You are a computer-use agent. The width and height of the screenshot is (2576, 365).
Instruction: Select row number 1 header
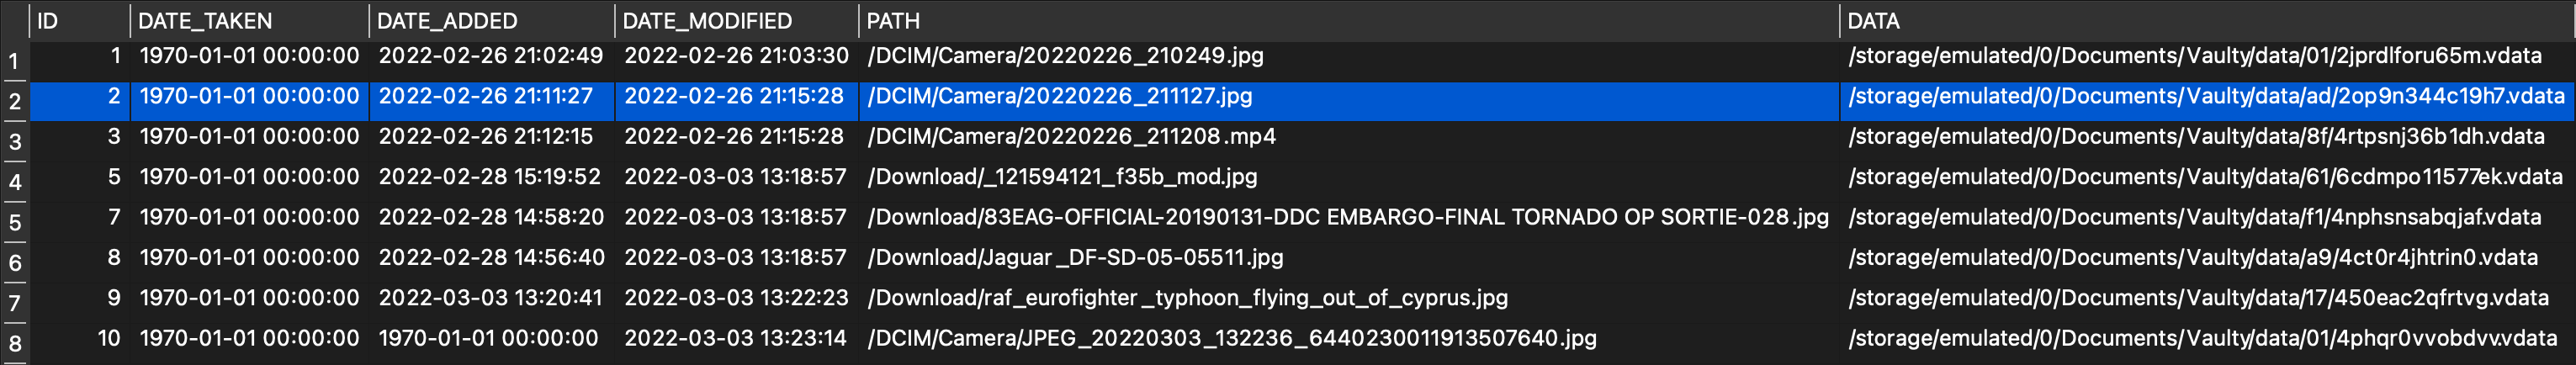pos(14,62)
